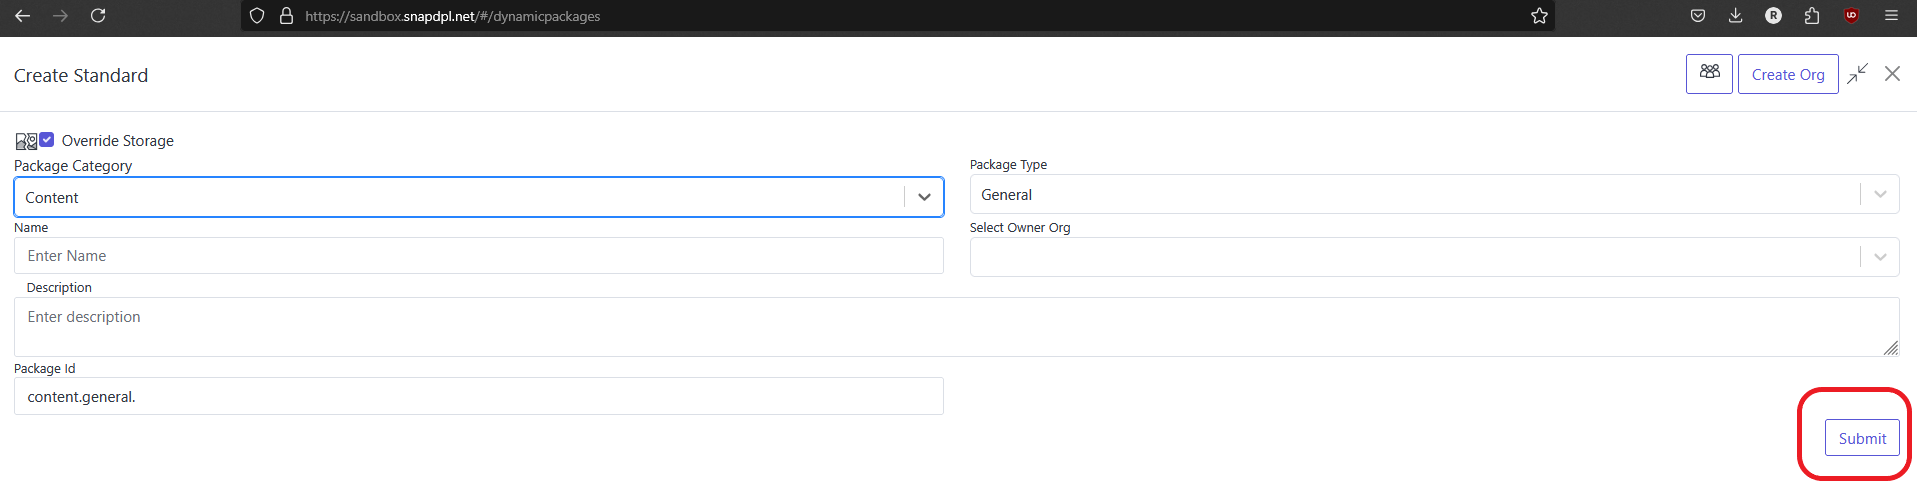Open Pocket save icon
Image resolution: width=1917 pixels, height=497 pixels.
pyautogui.click(x=1698, y=16)
